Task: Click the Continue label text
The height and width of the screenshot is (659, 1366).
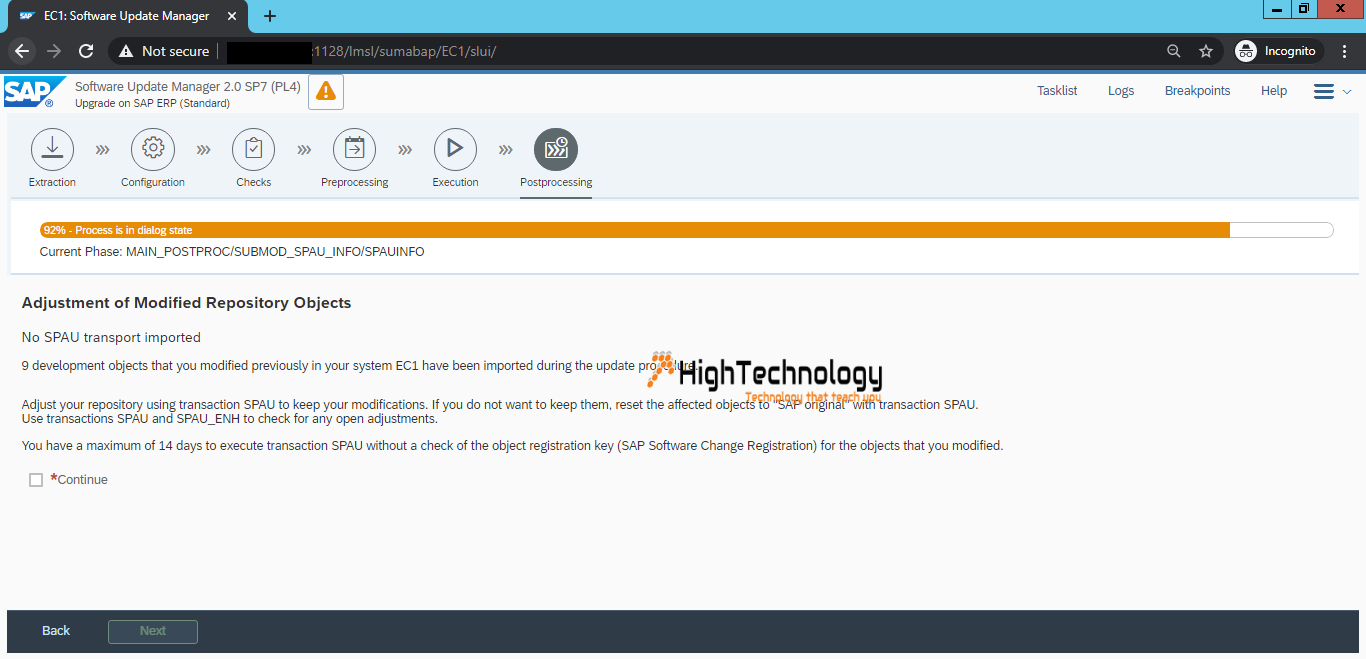Action: (82, 480)
